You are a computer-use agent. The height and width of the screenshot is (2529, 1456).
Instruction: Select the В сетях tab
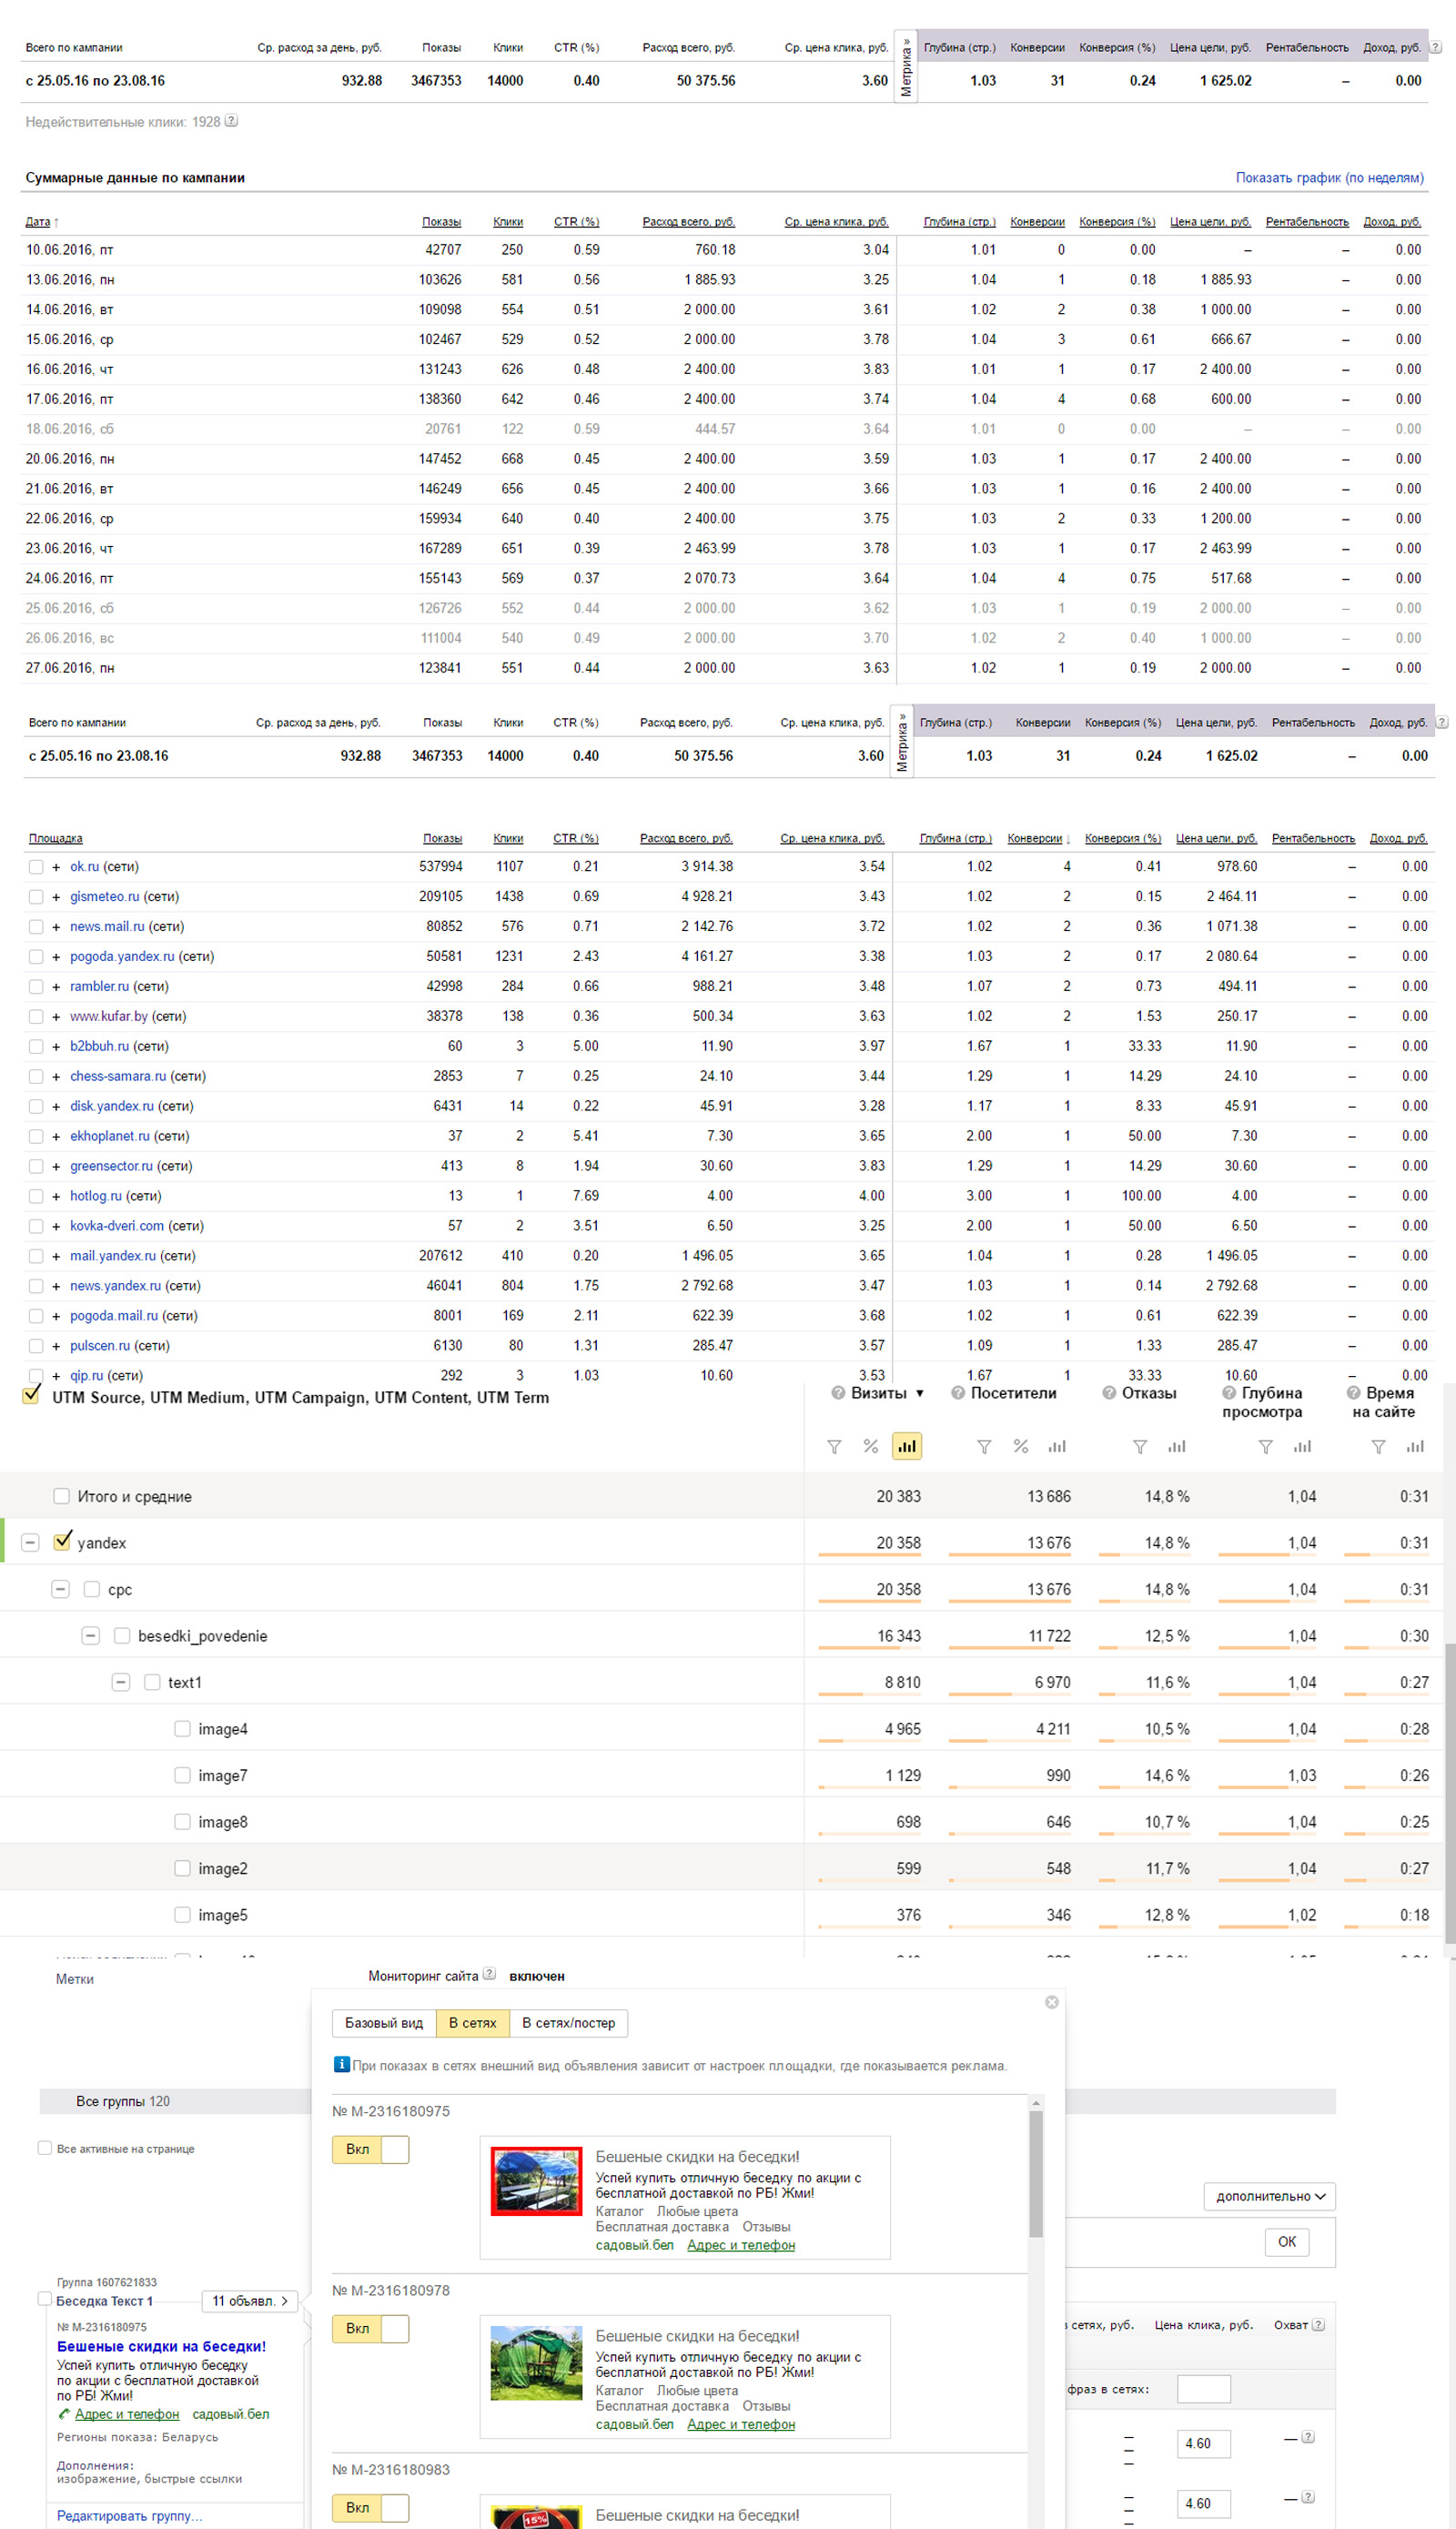(473, 2023)
